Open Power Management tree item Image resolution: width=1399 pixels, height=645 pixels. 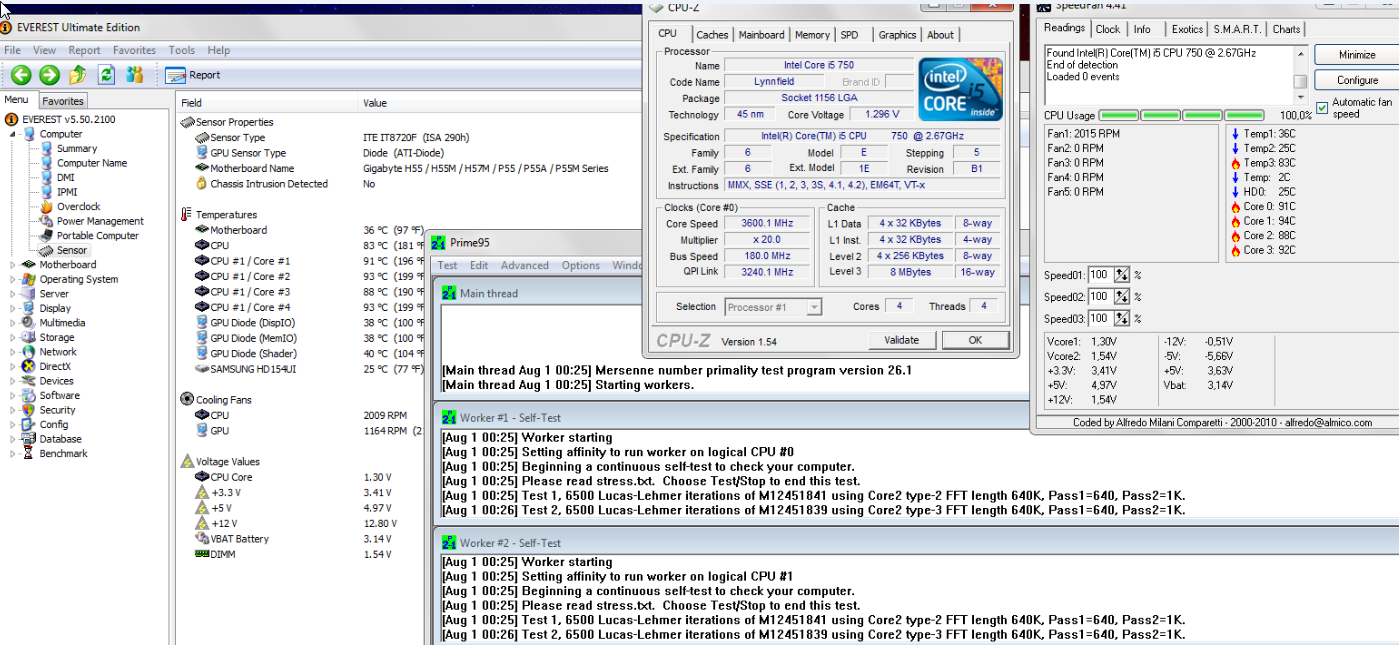click(99, 221)
